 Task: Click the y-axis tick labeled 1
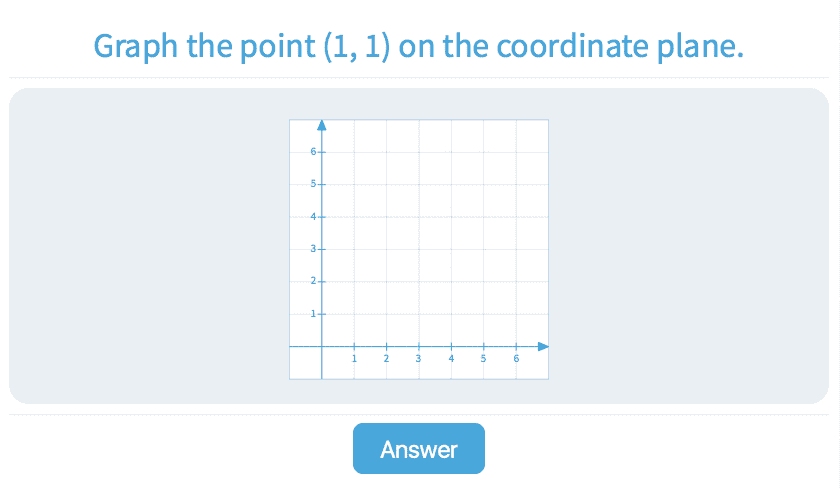point(322,314)
